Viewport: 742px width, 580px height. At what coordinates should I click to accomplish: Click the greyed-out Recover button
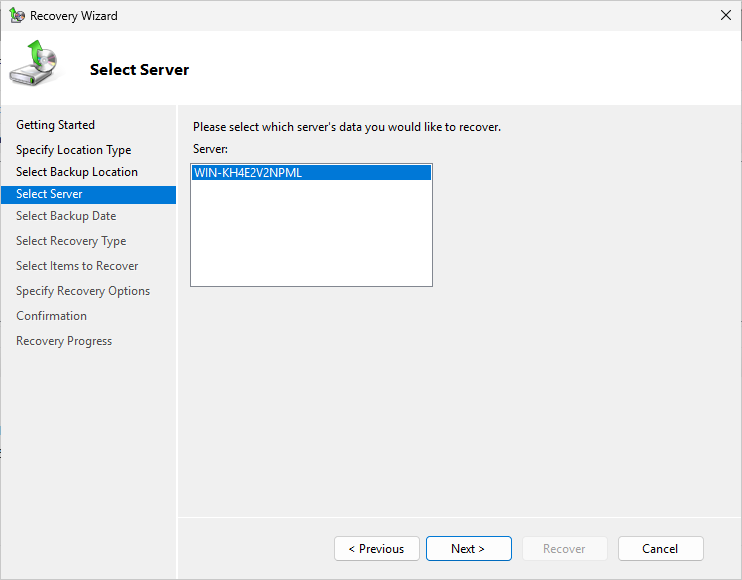564,549
